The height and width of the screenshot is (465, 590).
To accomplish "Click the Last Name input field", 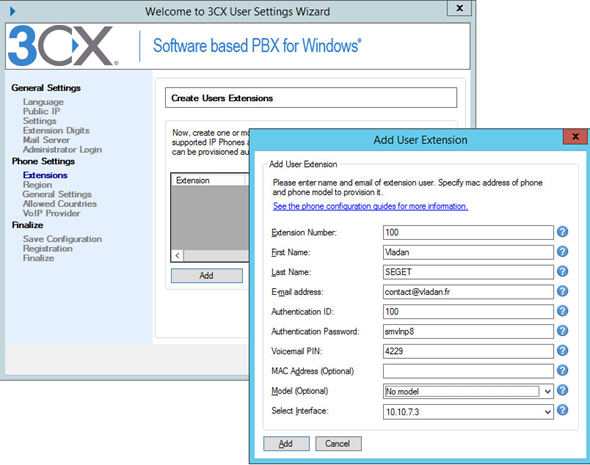I will pyautogui.click(x=468, y=272).
